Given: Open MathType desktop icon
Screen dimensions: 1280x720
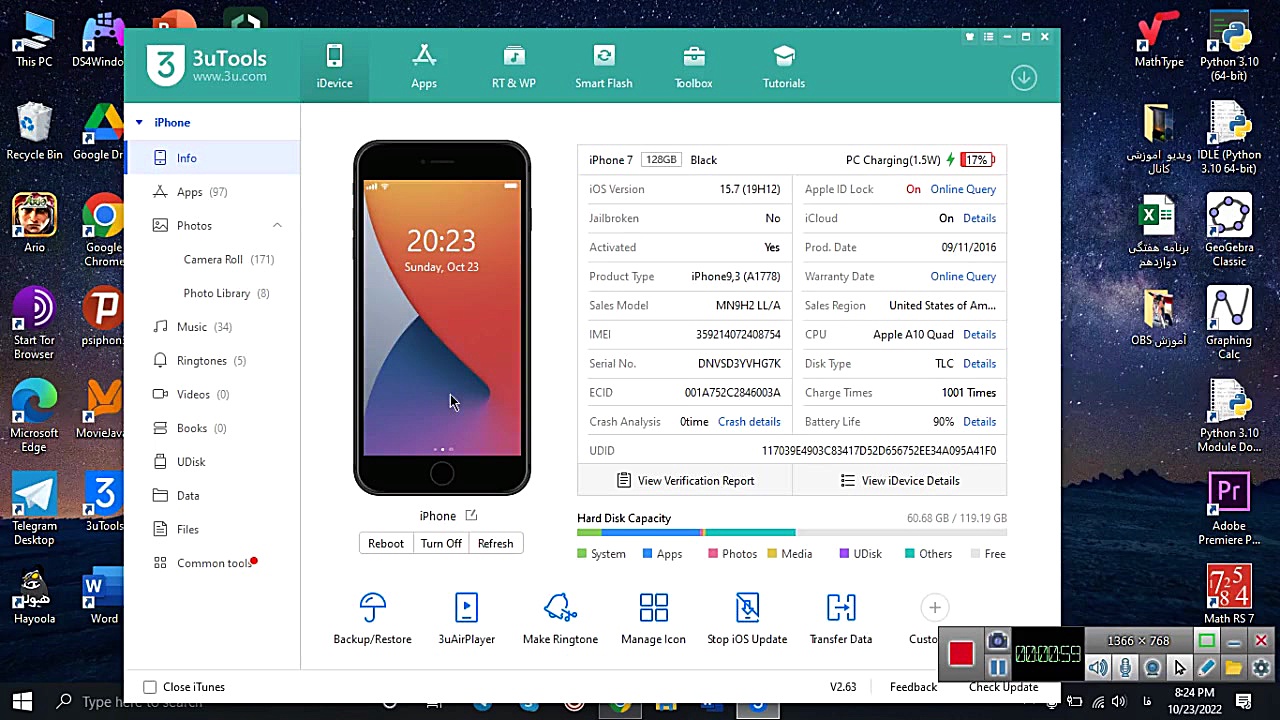Looking at the screenshot, I should [1159, 40].
